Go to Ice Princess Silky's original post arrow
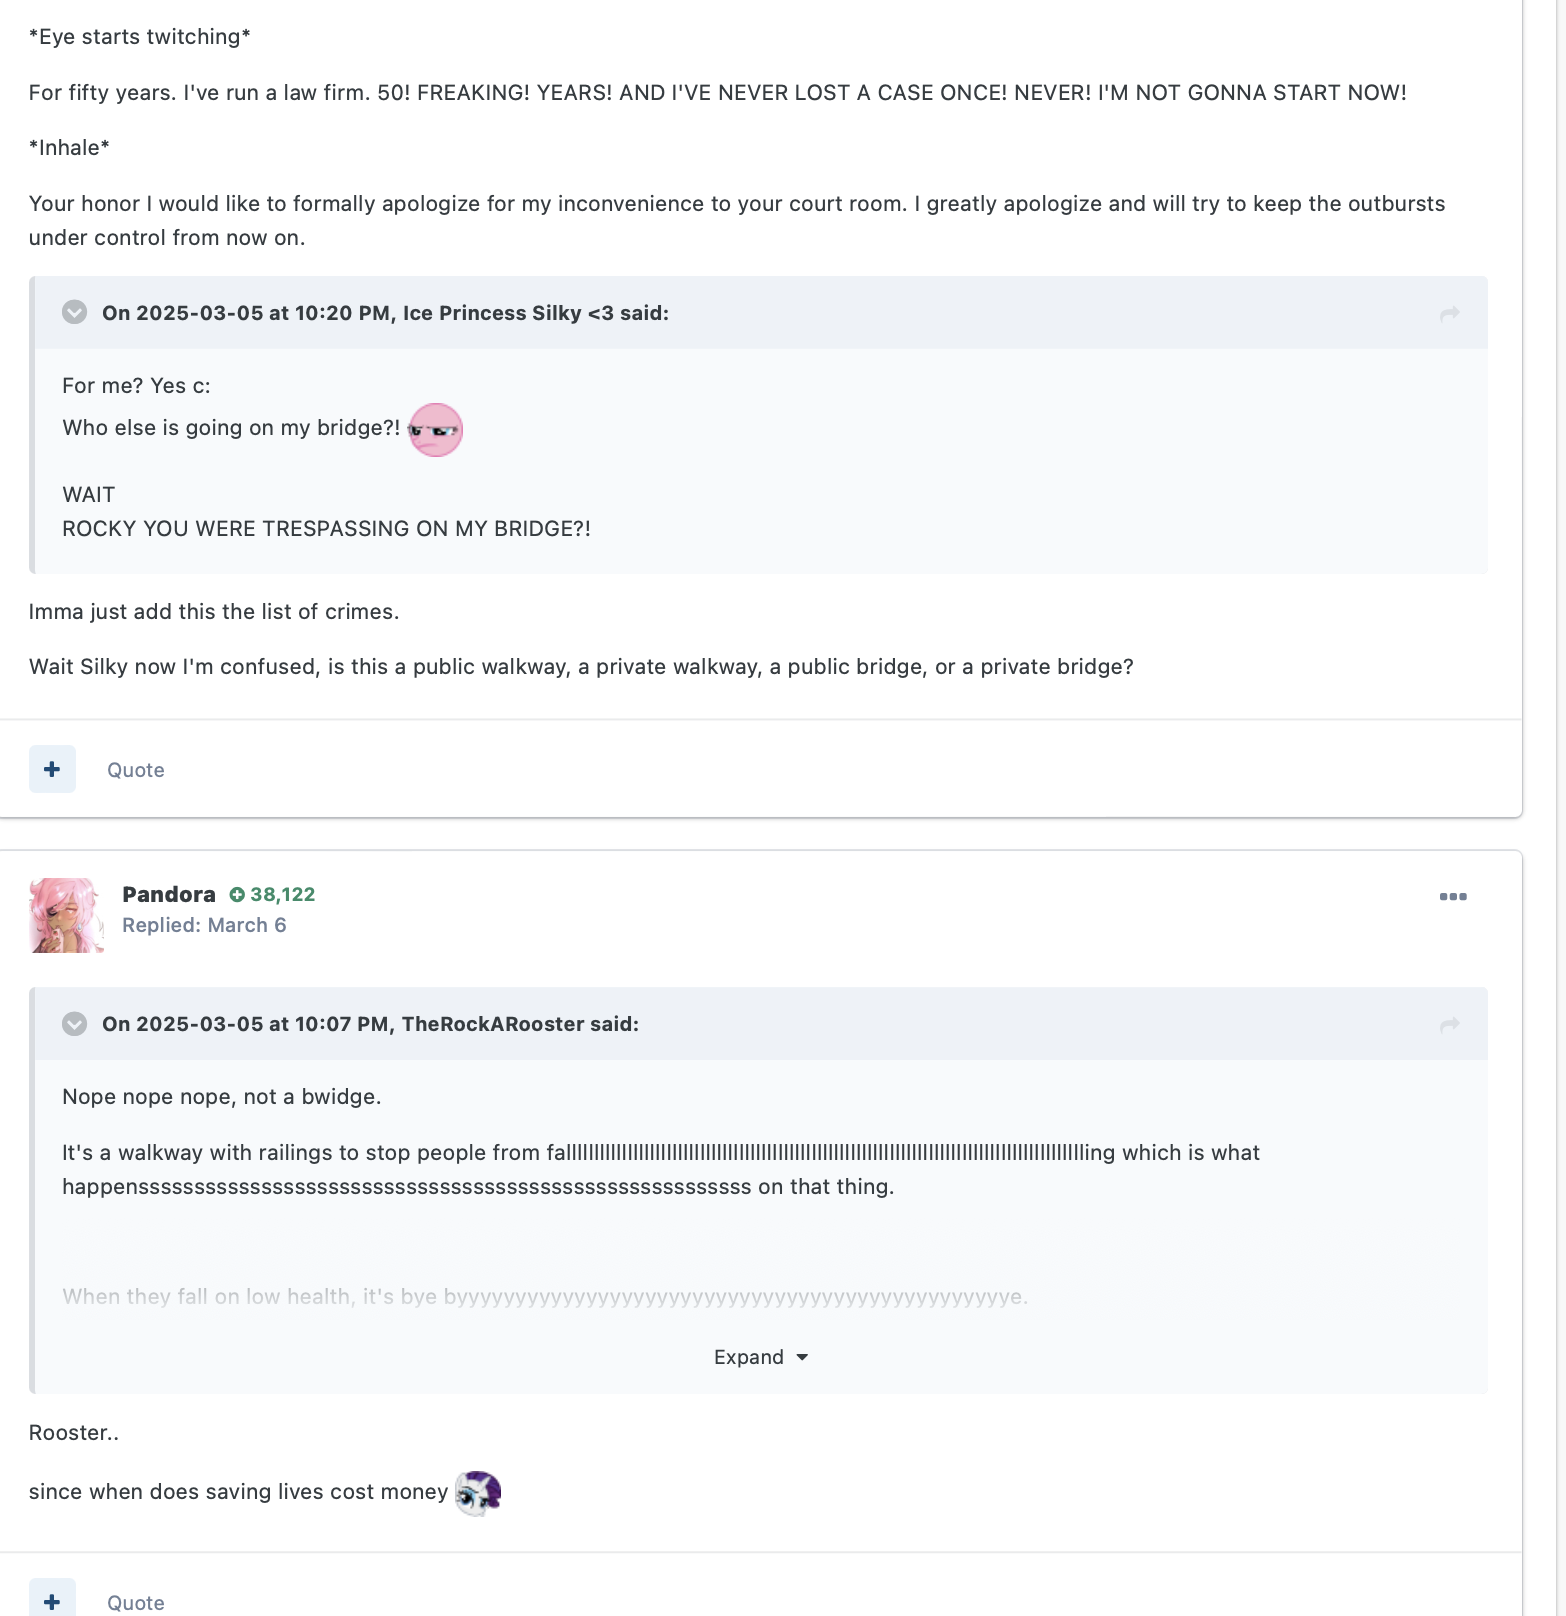This screenshot has height=1616, width=1566. [x=1449, y=314]
